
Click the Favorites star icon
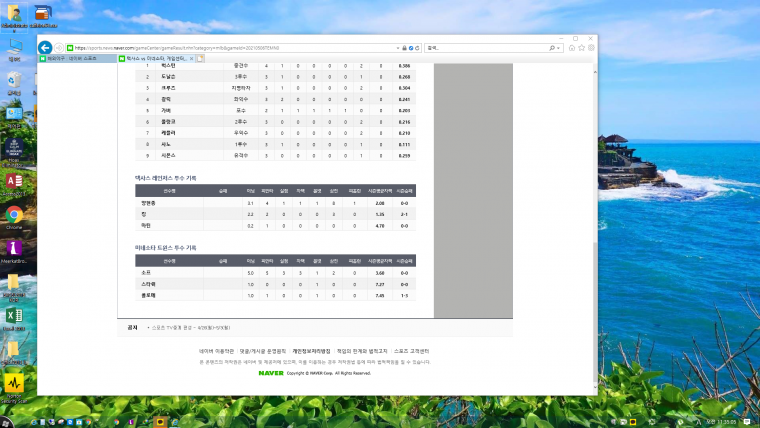(582, 48)
